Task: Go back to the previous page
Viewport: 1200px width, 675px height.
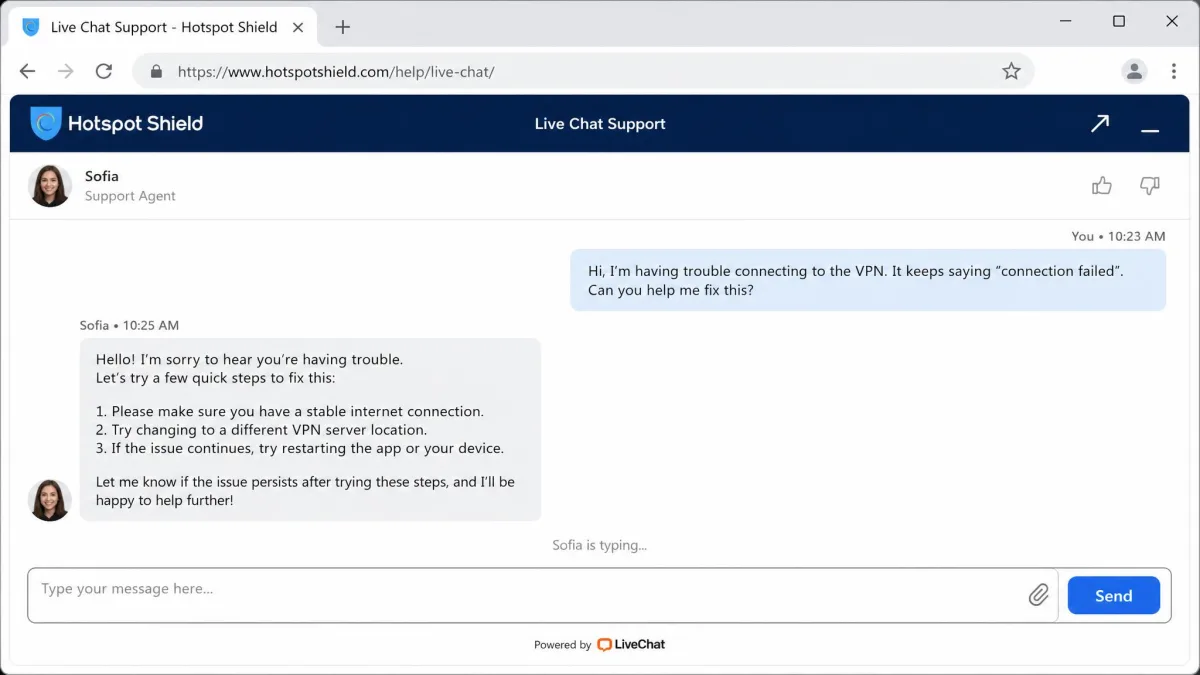Action: tap(27, 71)
